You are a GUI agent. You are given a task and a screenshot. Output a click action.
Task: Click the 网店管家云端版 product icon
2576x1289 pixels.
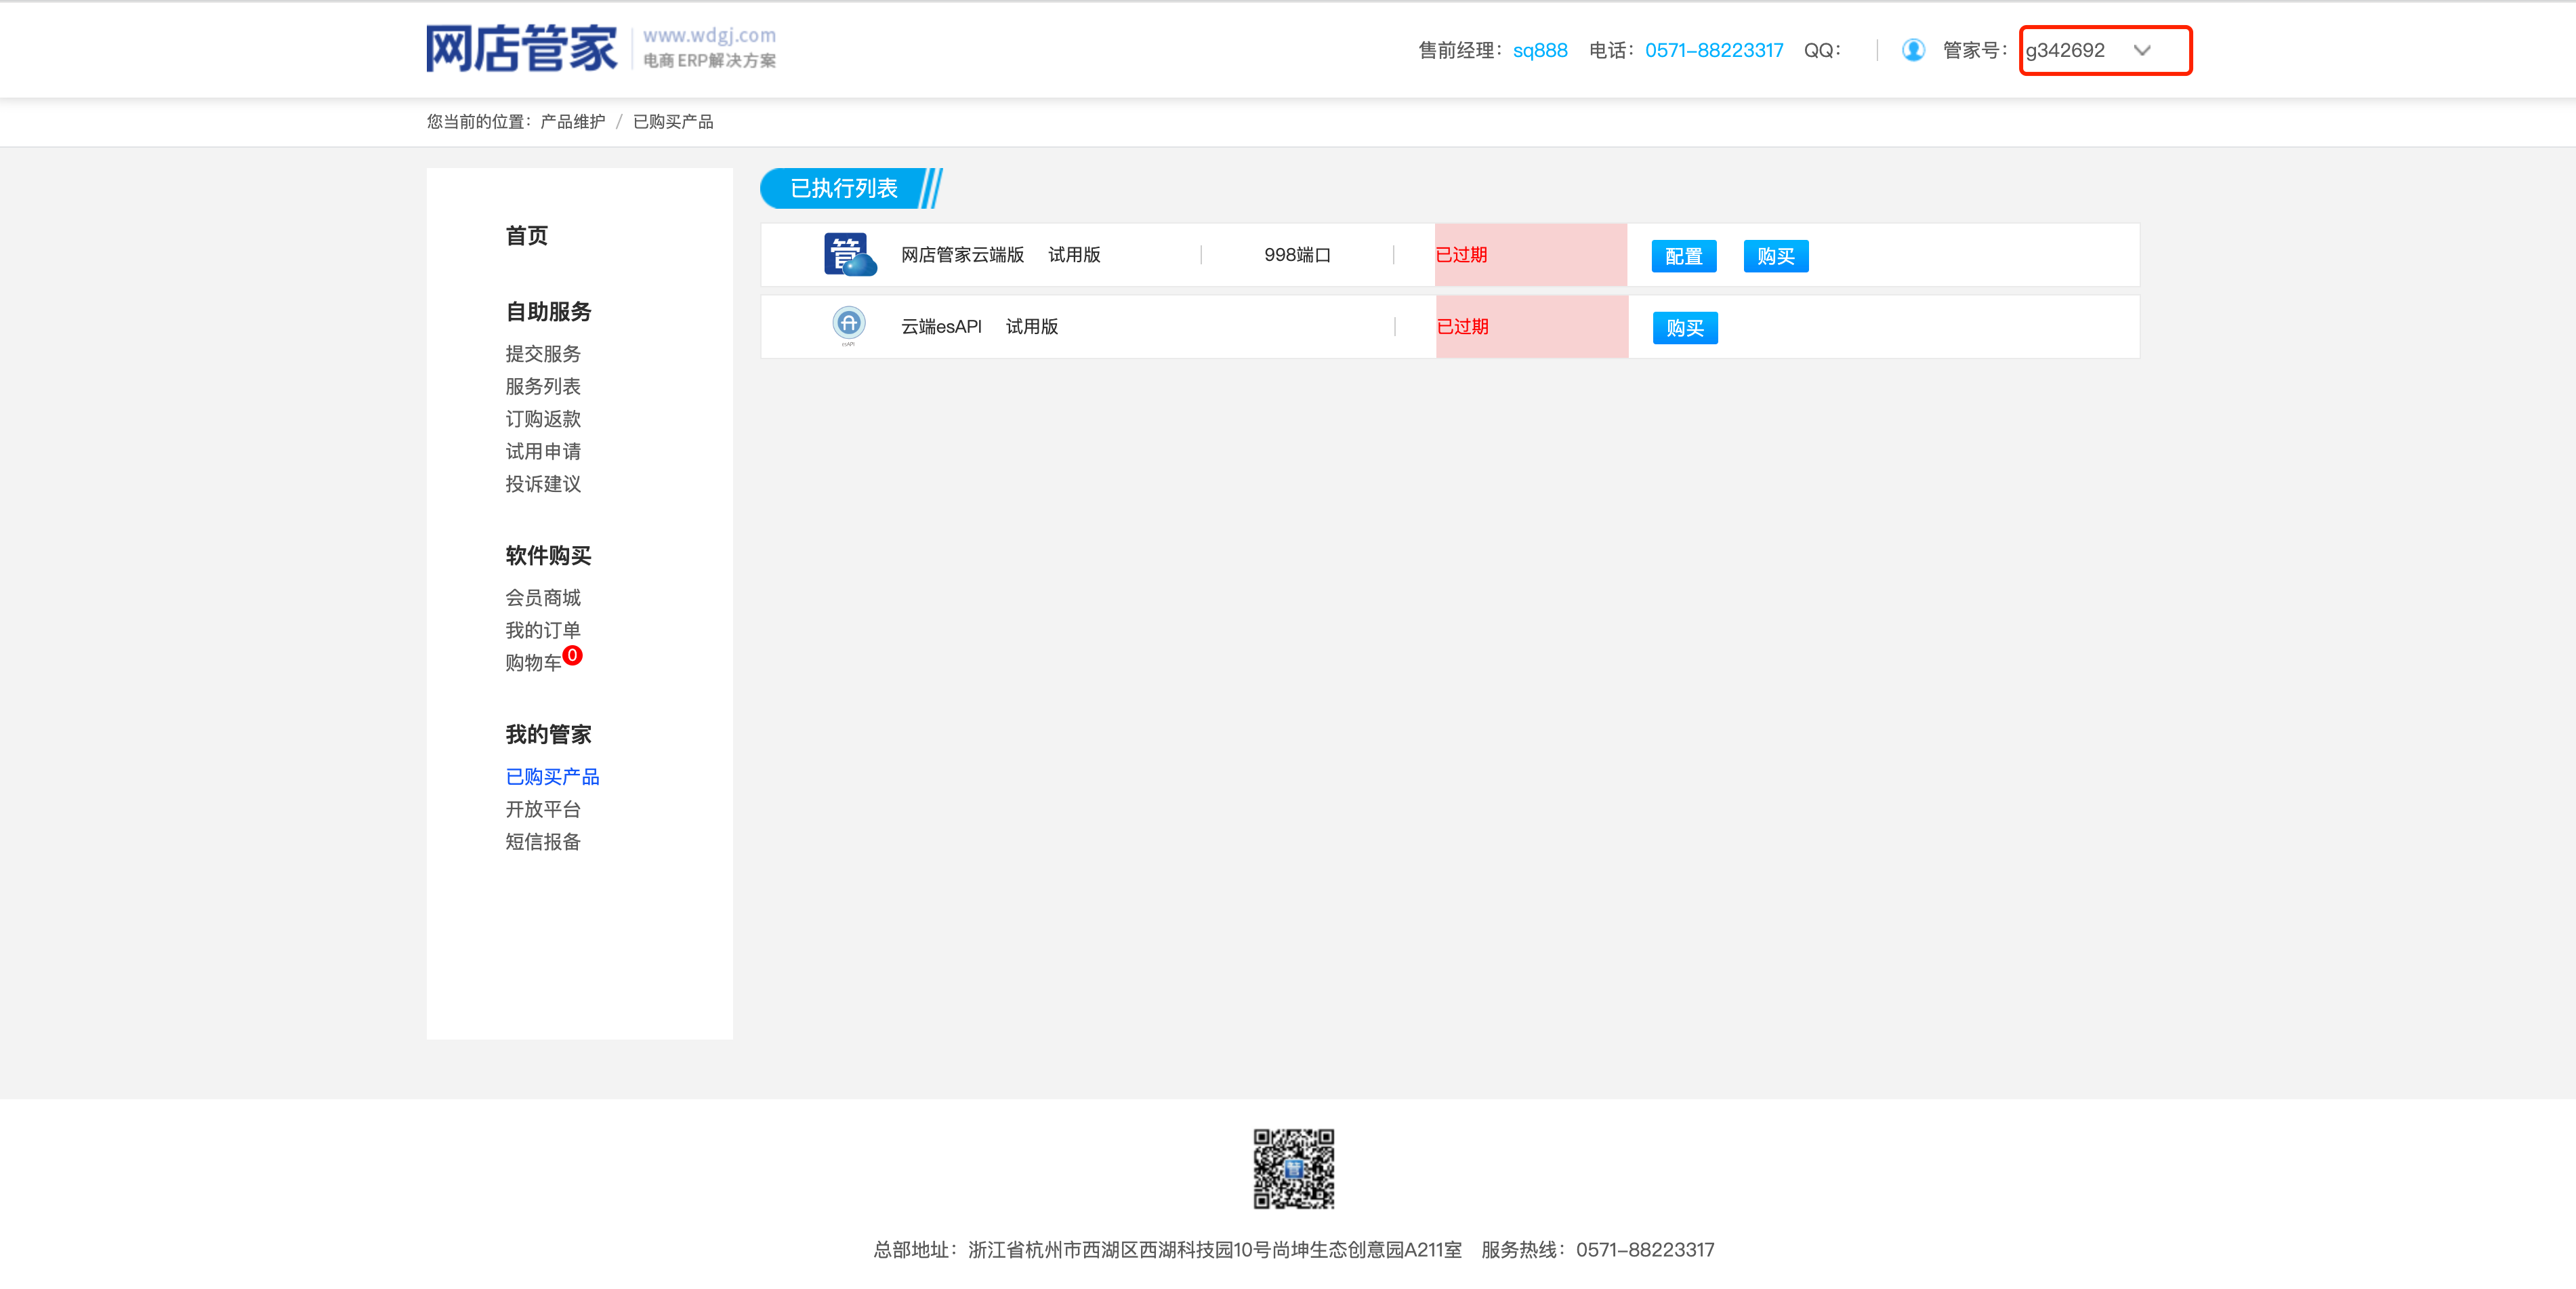[x=849, y=255]
